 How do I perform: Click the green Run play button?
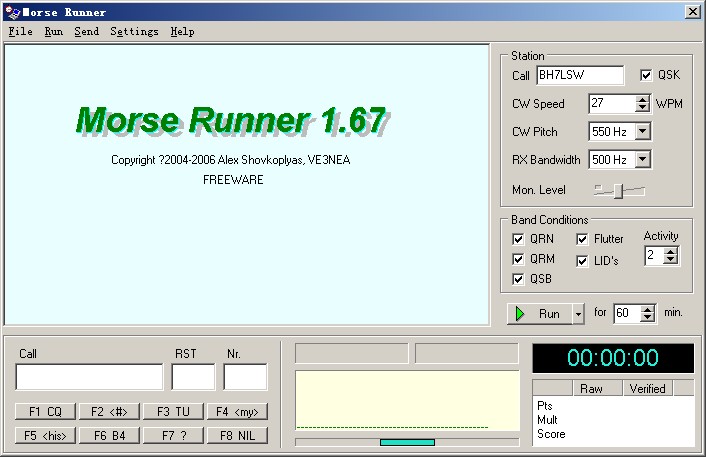540,313
